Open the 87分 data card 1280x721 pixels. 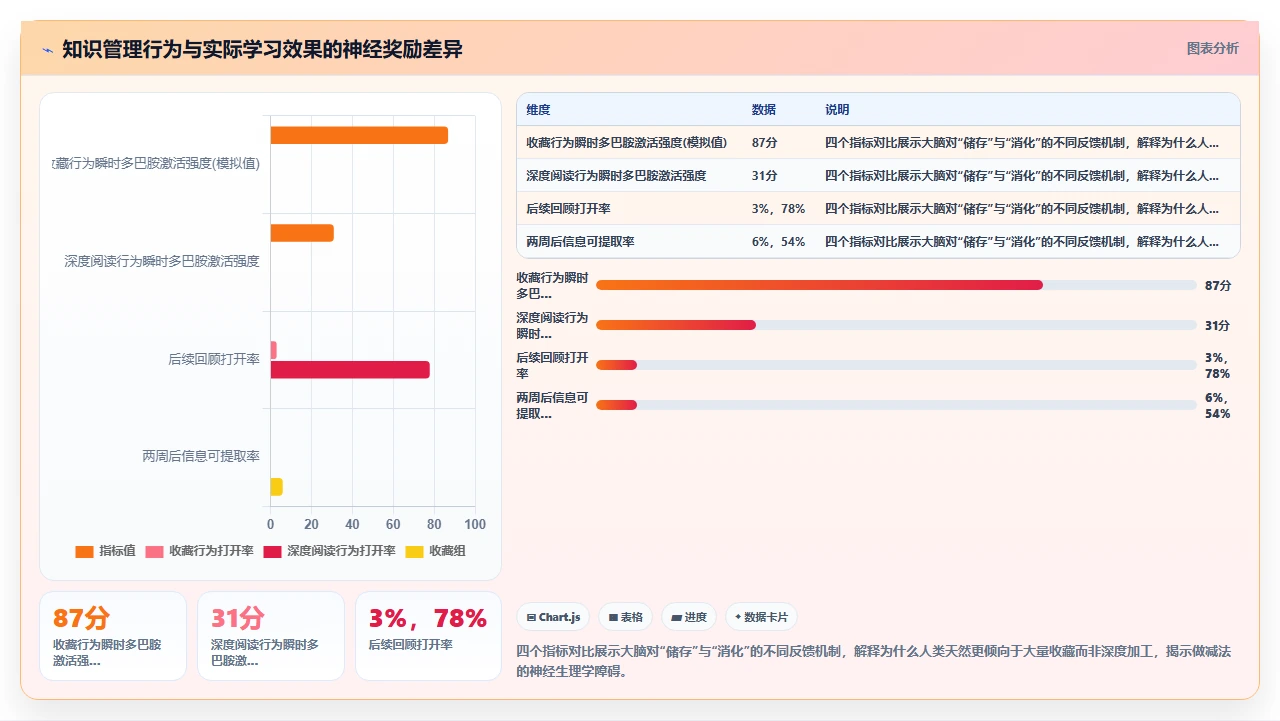pyautogui.click(x=113, y=636)
